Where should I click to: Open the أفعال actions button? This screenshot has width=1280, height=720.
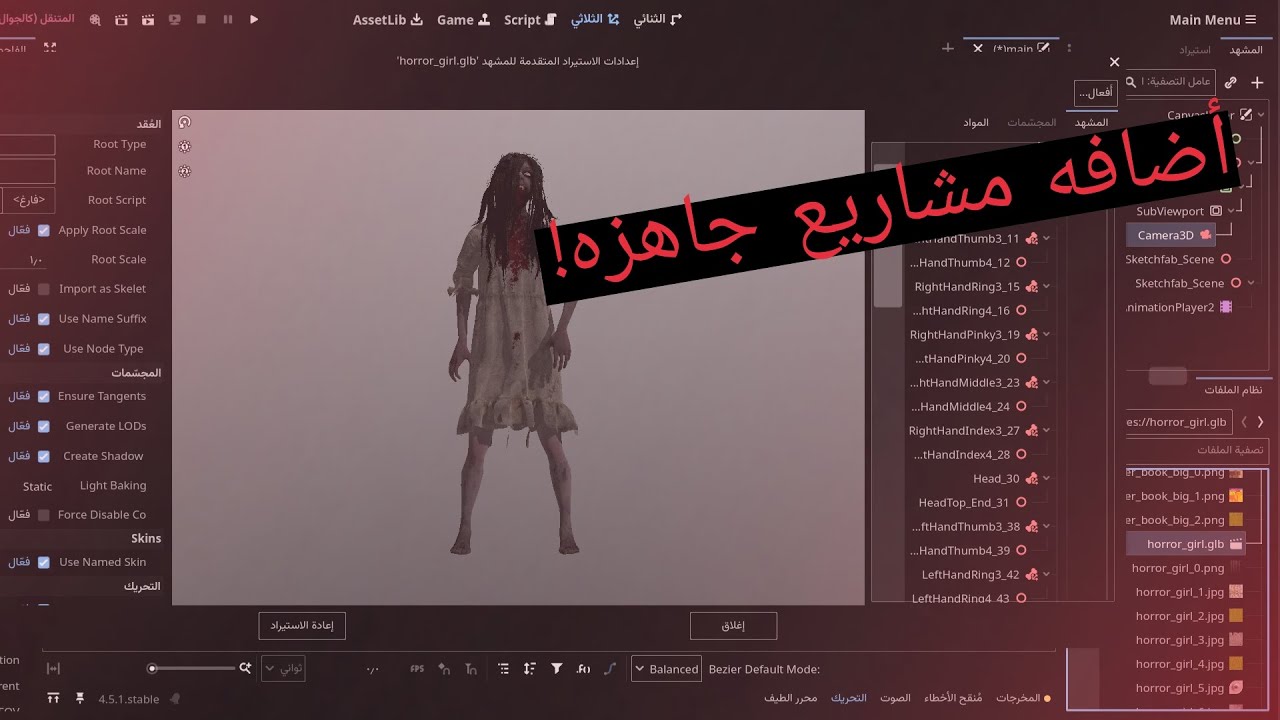coord(1096,92)
